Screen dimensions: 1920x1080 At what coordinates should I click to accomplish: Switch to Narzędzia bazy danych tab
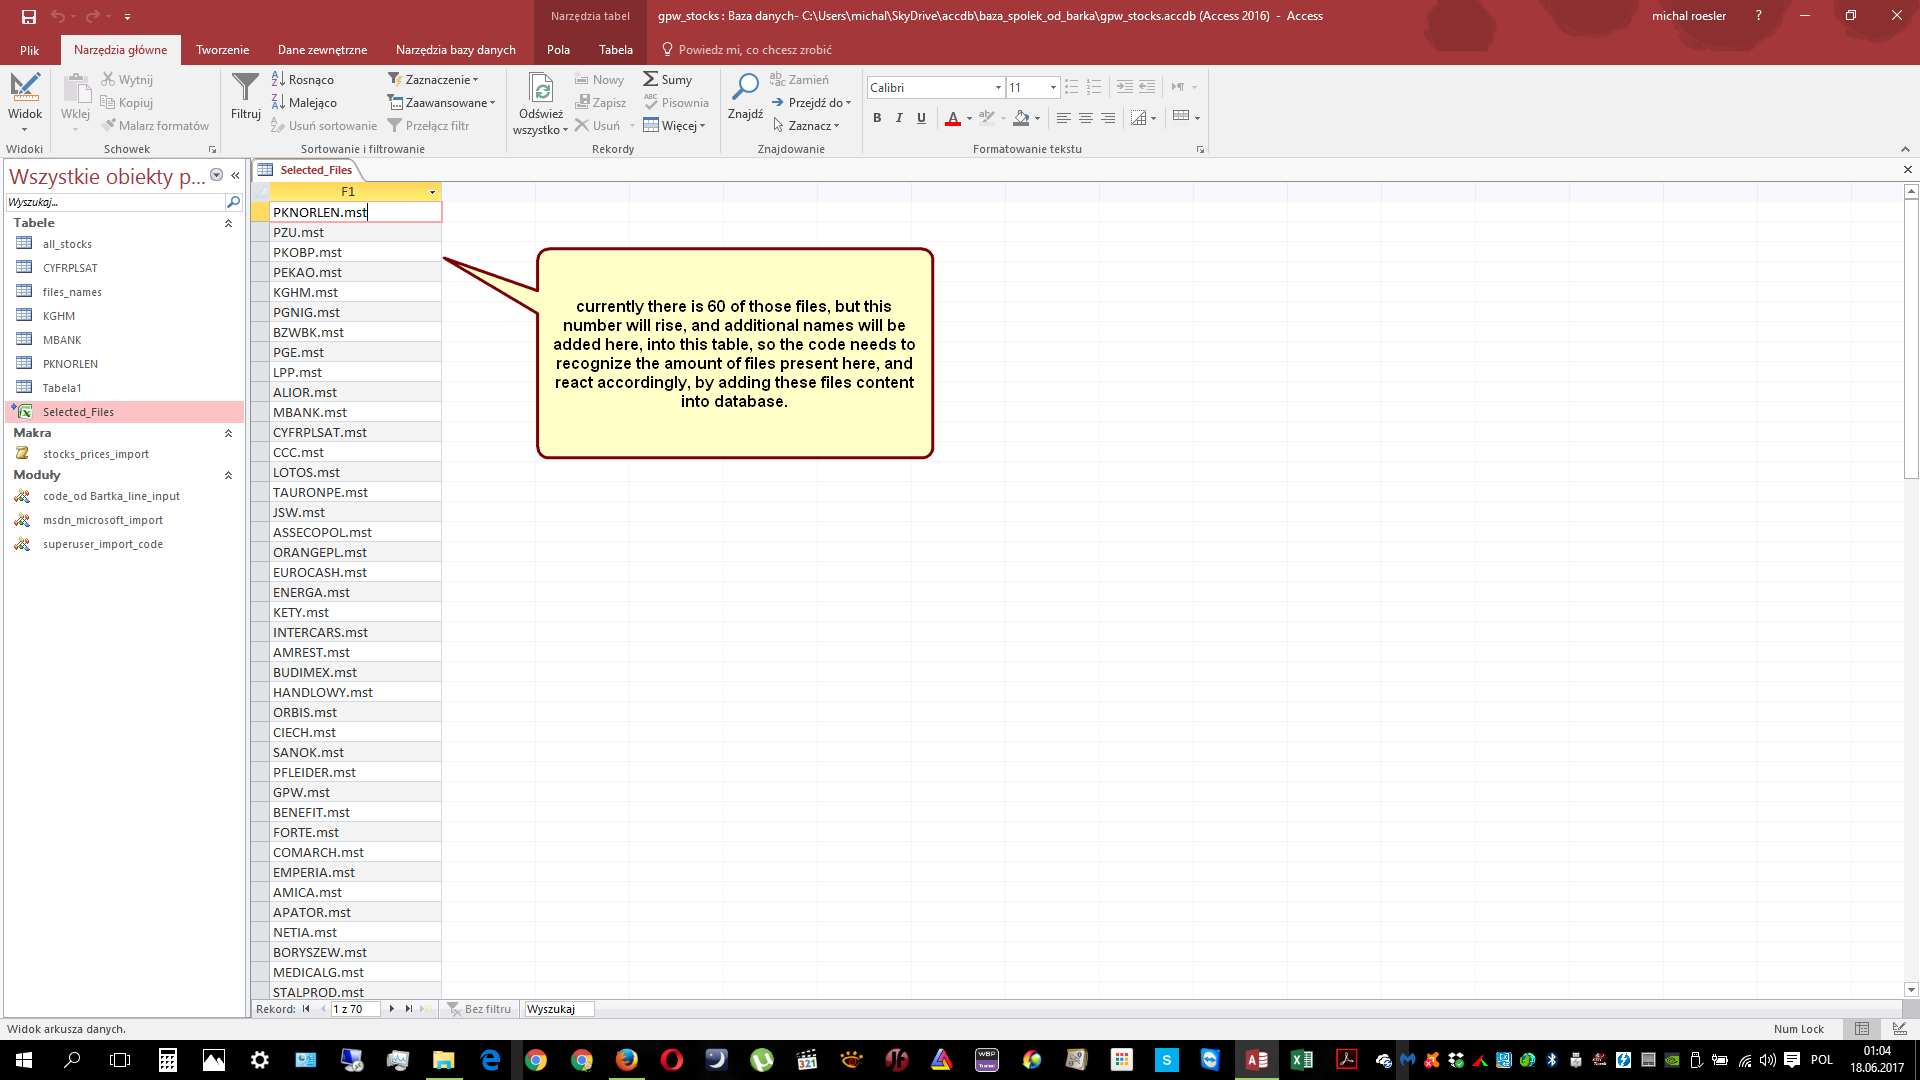(x=456, y=50)
